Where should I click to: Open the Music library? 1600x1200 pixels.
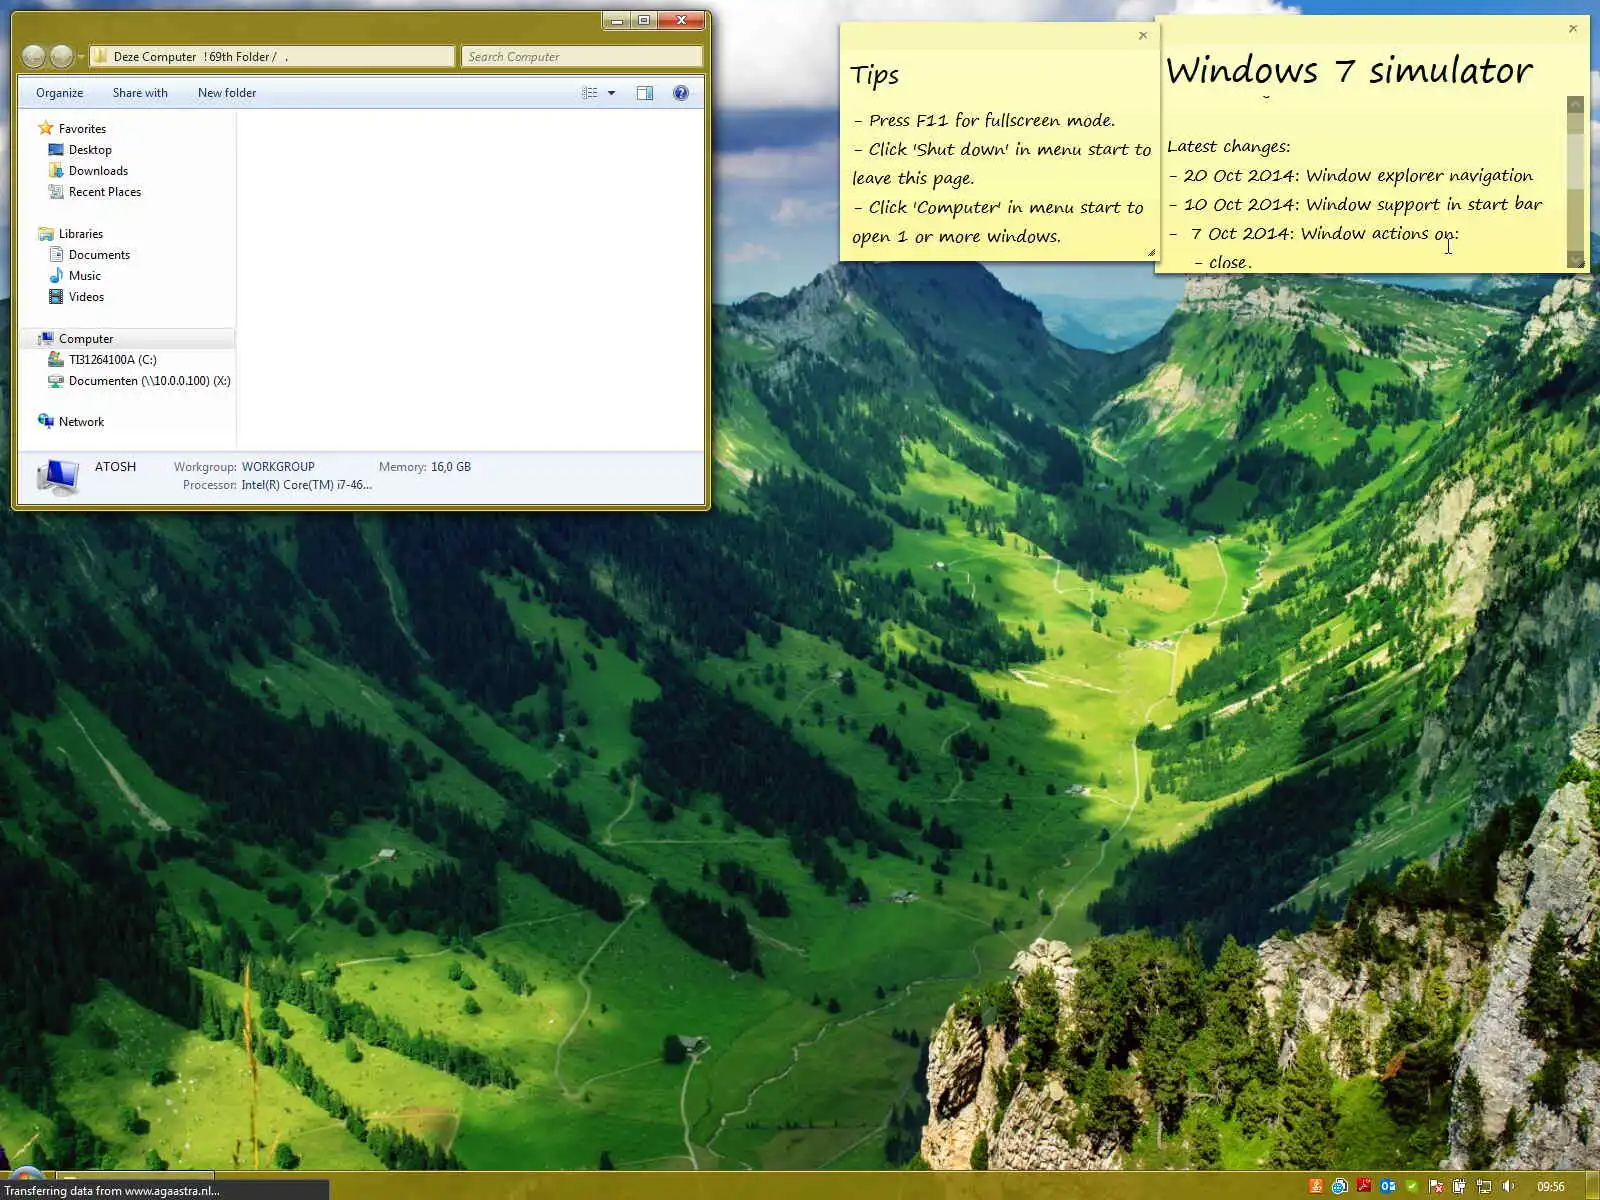(85, 276)
